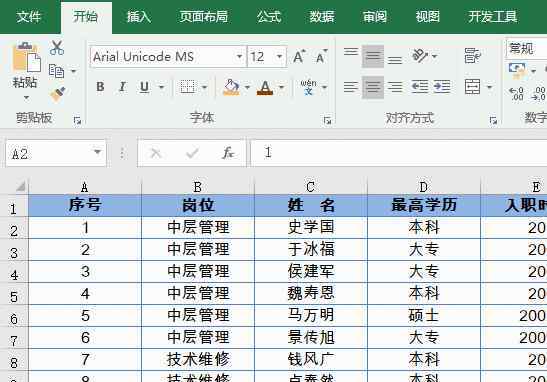Switch to the 数据 tab
Screen dimensions: 547x382
pyautogui.click(x=322, y=16)
